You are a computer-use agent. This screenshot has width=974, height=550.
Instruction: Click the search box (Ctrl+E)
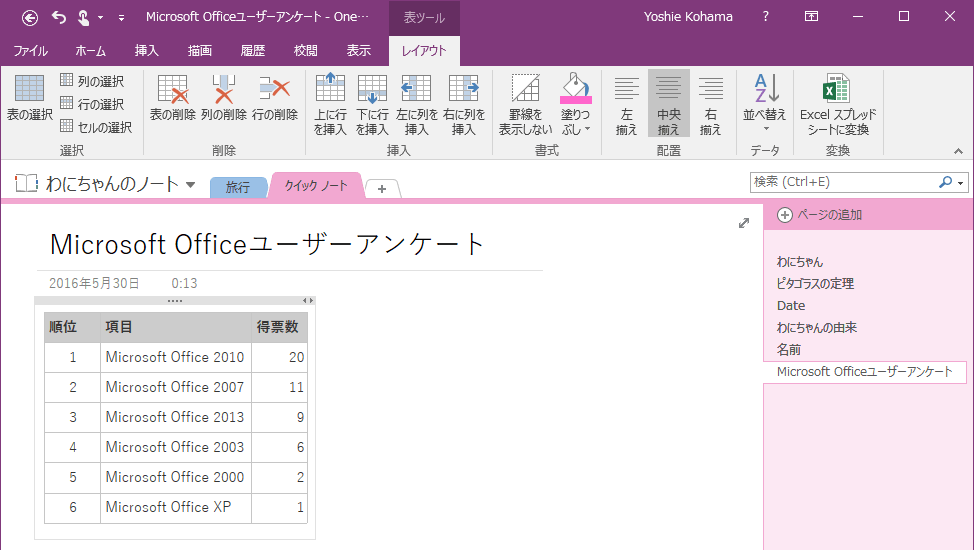point(843,181)
